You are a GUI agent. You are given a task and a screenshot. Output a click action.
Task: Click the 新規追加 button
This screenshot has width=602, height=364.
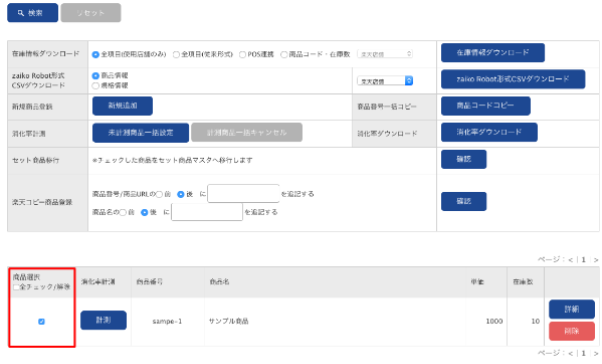click(x=122, y=106)
